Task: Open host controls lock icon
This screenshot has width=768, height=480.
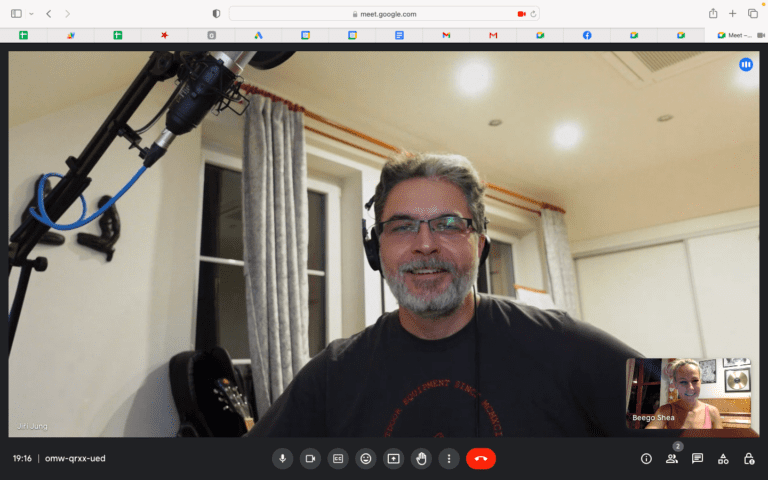Action: pyautogui.click(x=749, y=458)
